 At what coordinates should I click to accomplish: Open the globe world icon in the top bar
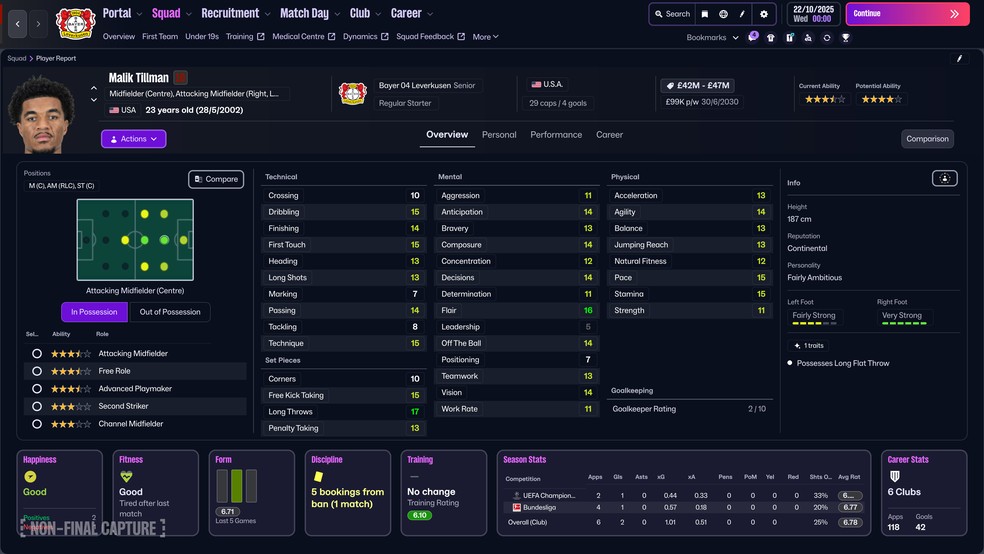click(x=724, y=14)
